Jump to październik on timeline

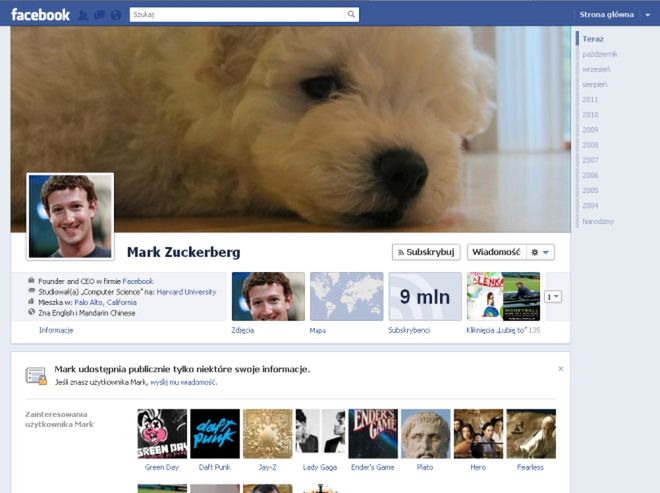[x=600, y=54]
